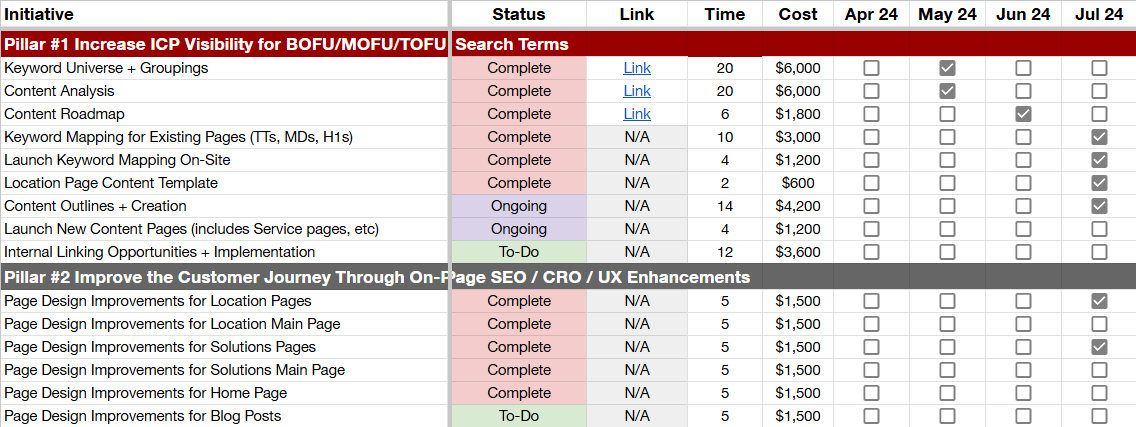Screen dimensions: 1136x427
Task: Check Apr 24 box for Content Outlines + Creation
Action: pos(871,206)
